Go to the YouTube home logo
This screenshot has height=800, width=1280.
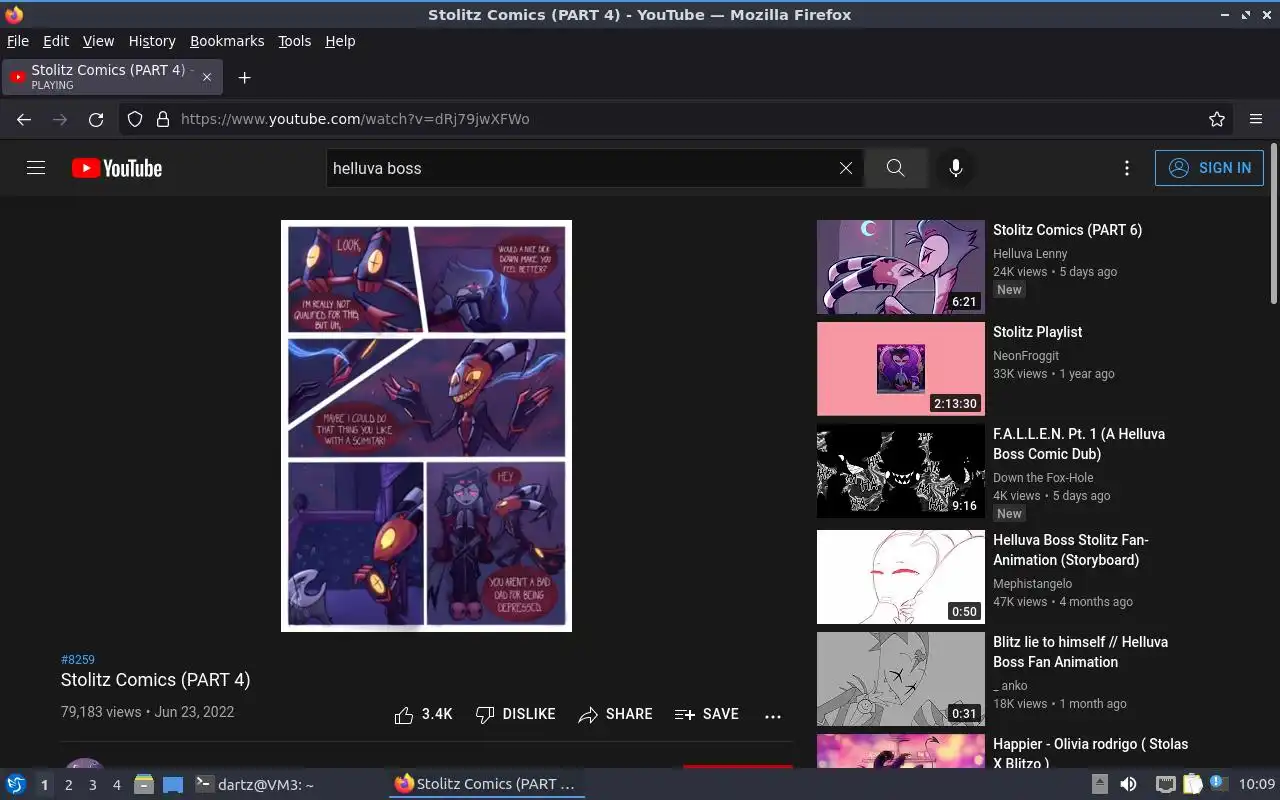pos(117,168)
